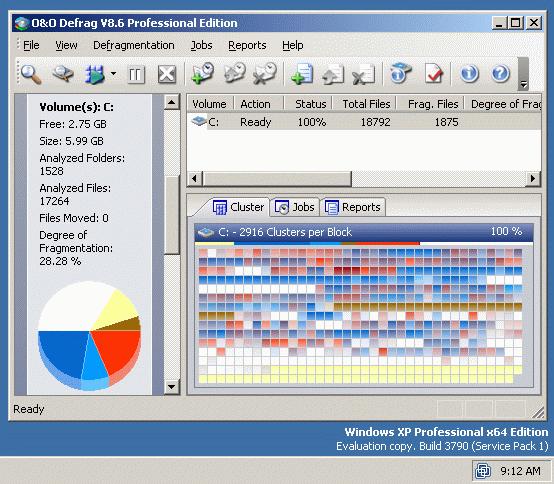Click the start defragmentation green arrow icon
554x484 pixels.
(x=95, y=74)
